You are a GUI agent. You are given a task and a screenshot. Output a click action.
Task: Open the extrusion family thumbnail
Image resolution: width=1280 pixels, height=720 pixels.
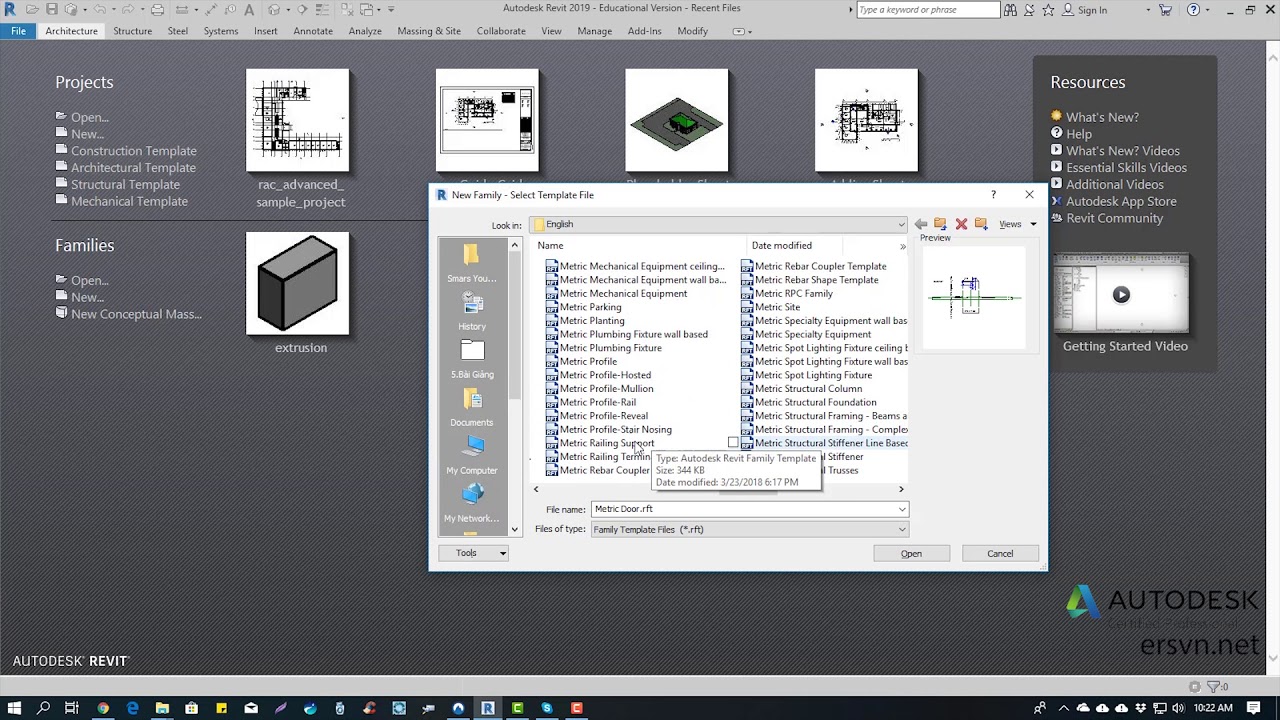[x=298, y=284]
